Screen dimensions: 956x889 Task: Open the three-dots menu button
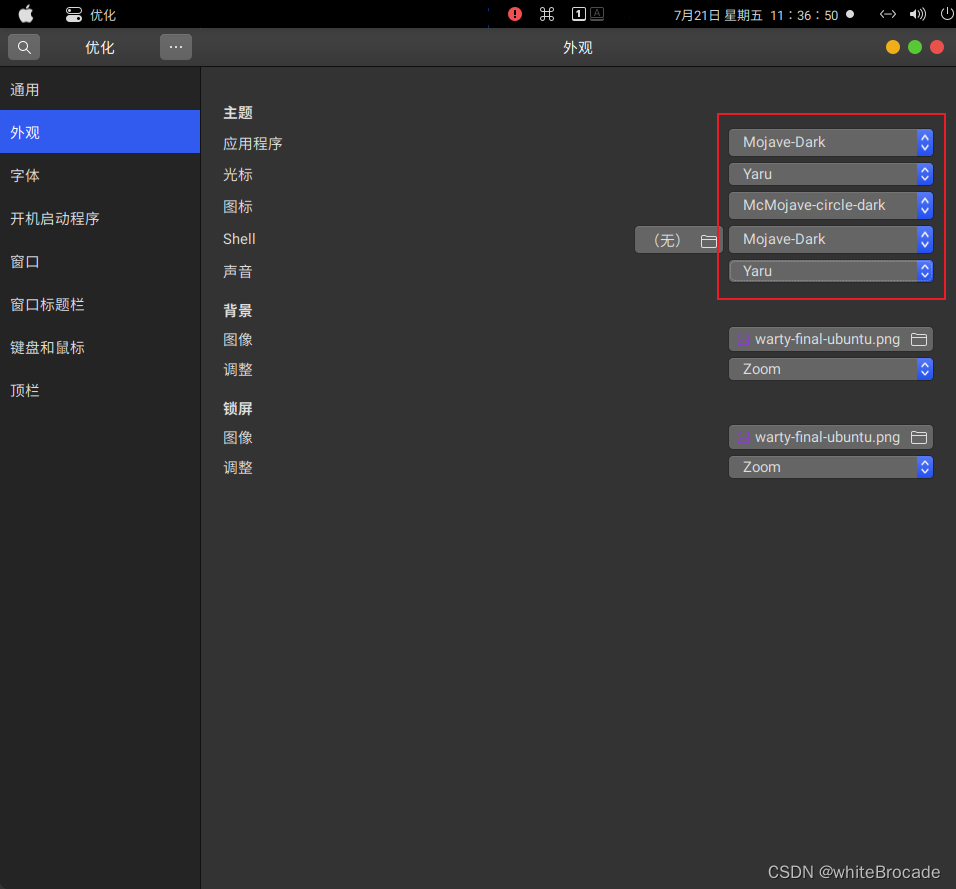pyautogui.click(x=176, y=47)
